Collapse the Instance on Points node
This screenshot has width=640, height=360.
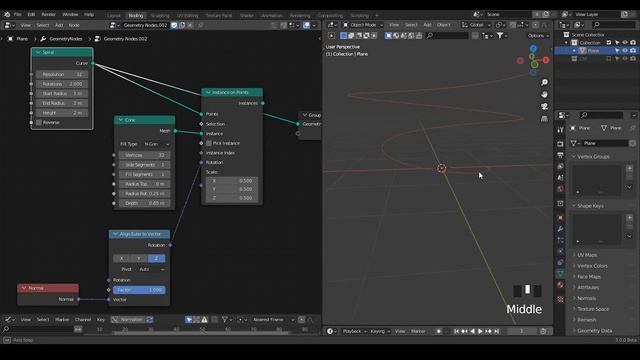point(208,93)
